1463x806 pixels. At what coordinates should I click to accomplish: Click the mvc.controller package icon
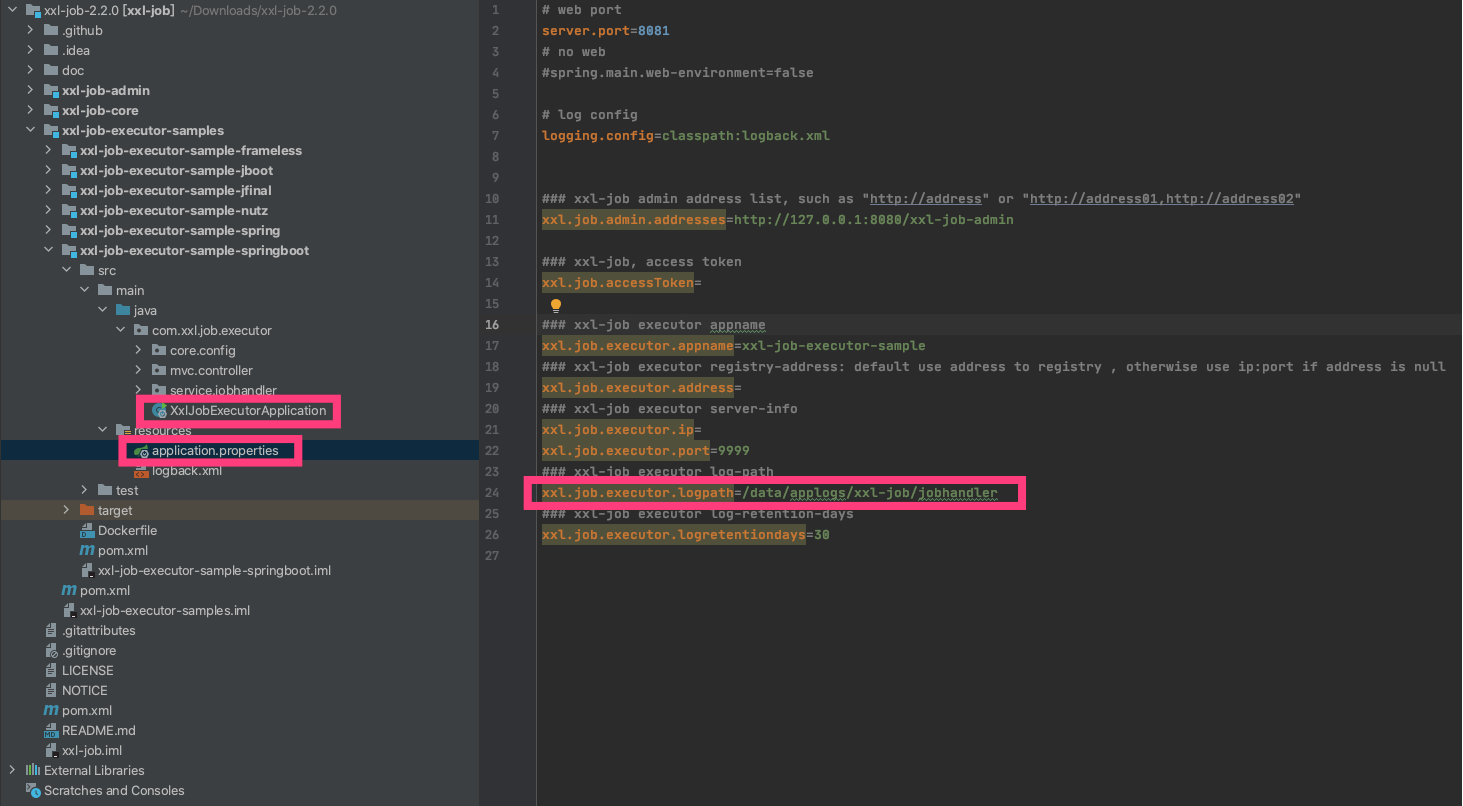point(159,371)
